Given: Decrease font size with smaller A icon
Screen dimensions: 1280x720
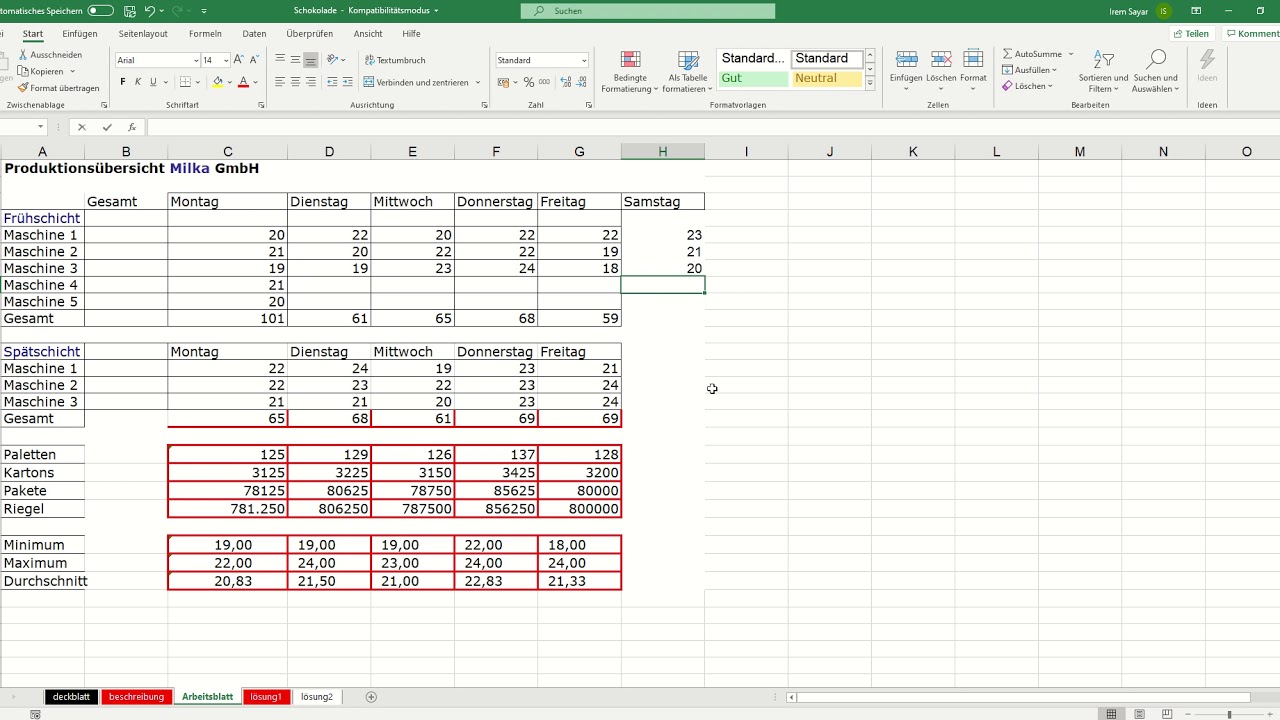Looking at the screenshot, I should 254,60.
